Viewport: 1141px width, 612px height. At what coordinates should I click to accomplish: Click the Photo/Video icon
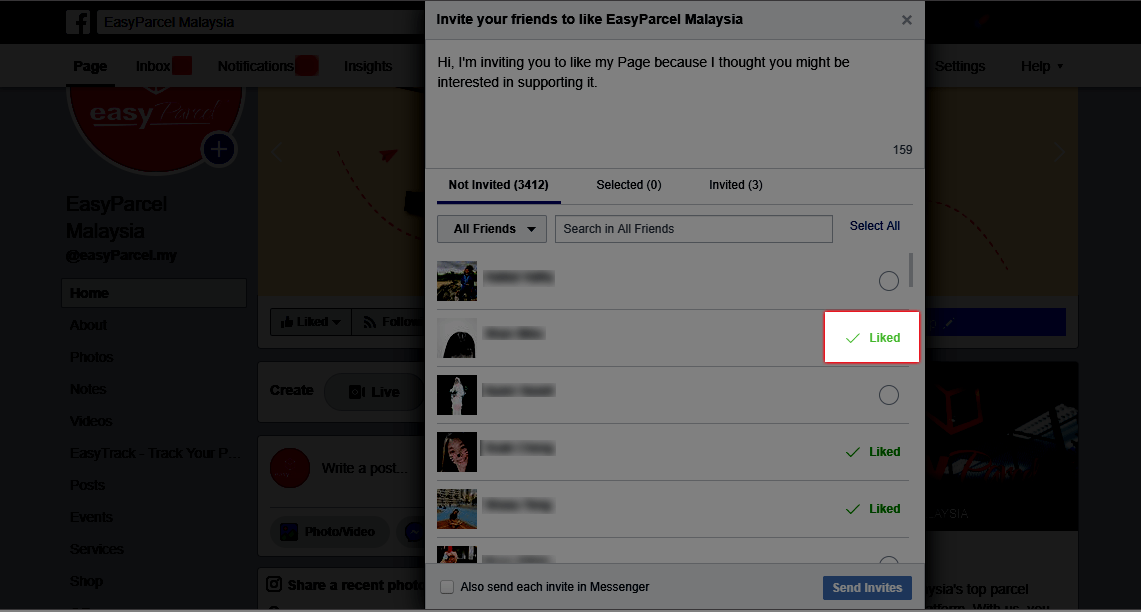[x=289, y=532]
